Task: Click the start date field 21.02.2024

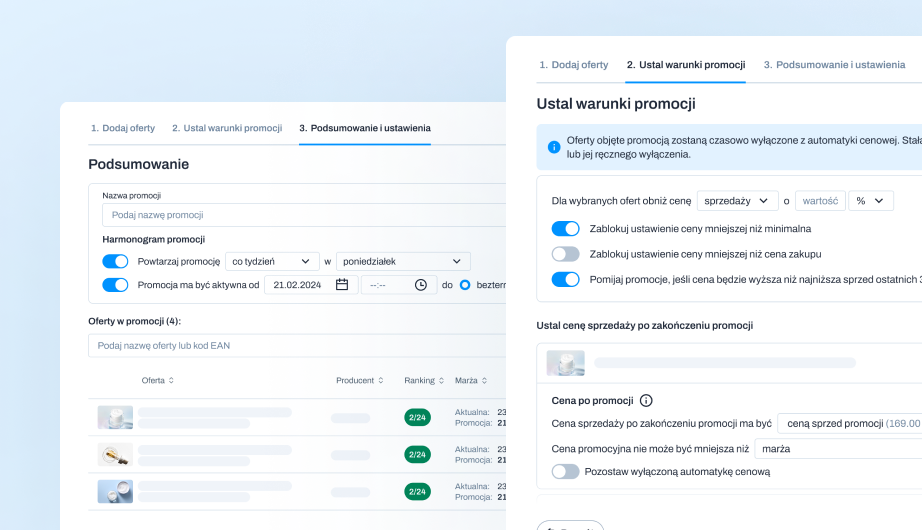Action: [x=311, y=285]
